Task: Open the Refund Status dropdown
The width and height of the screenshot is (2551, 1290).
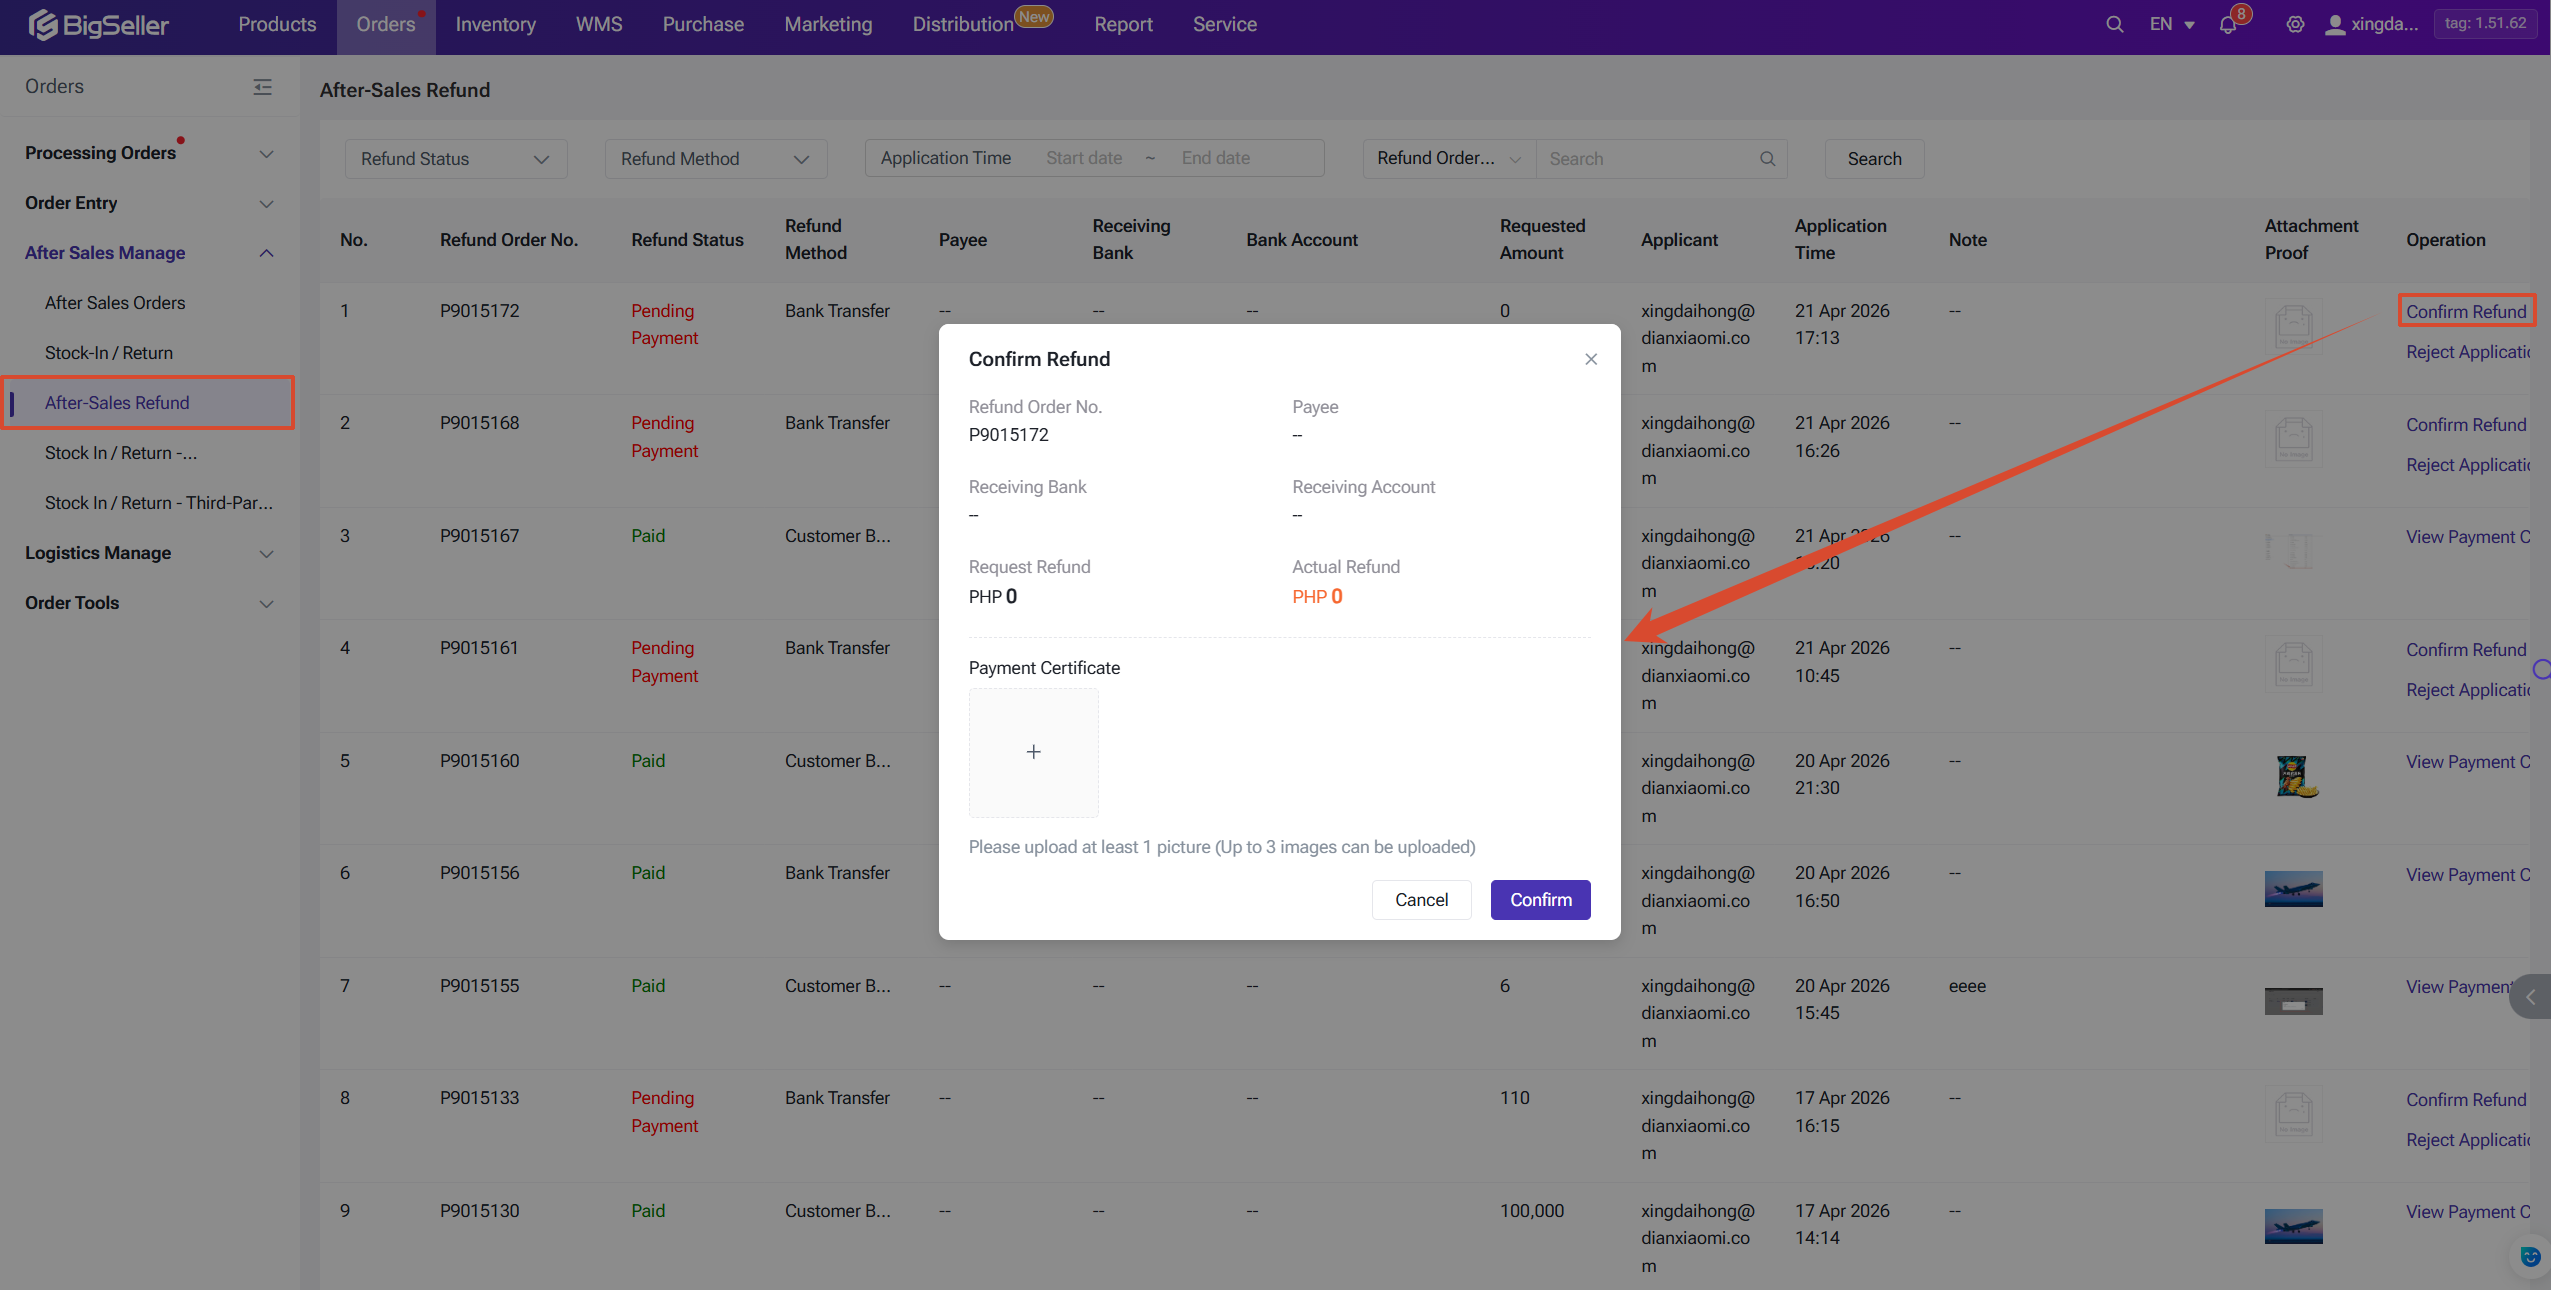Action: 455,159
